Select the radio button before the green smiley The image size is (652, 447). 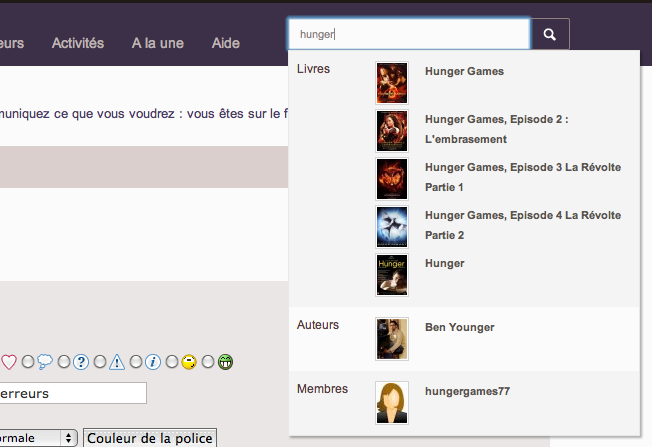coord(207,362)
